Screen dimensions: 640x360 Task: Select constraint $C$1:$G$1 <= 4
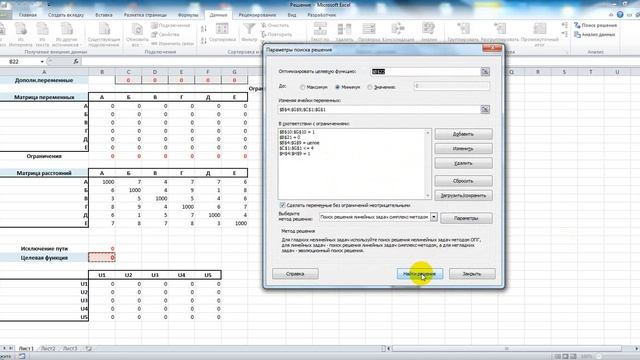click(x=297, y=148)
